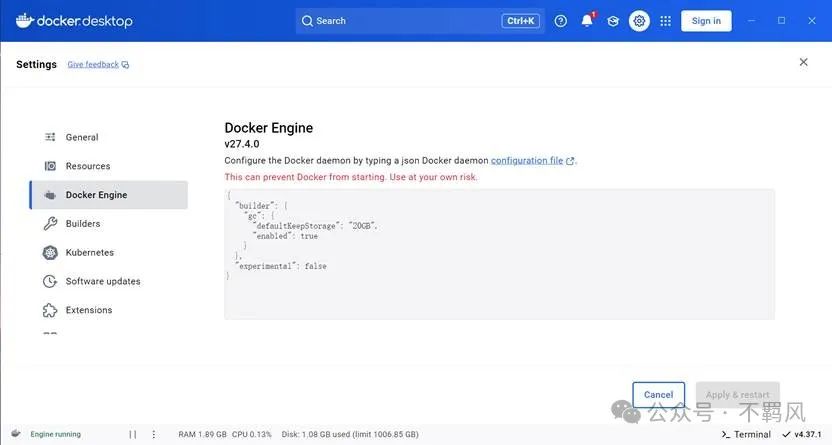Select General in the settings sidebar
The height and width of the screenshot is (445, 832).
point(109,137)
